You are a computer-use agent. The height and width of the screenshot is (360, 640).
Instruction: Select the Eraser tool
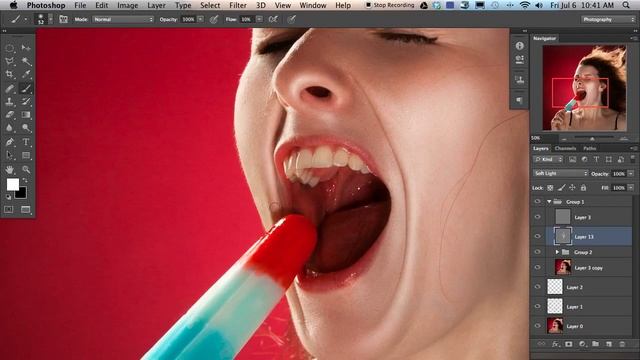(x=9, y=115)
